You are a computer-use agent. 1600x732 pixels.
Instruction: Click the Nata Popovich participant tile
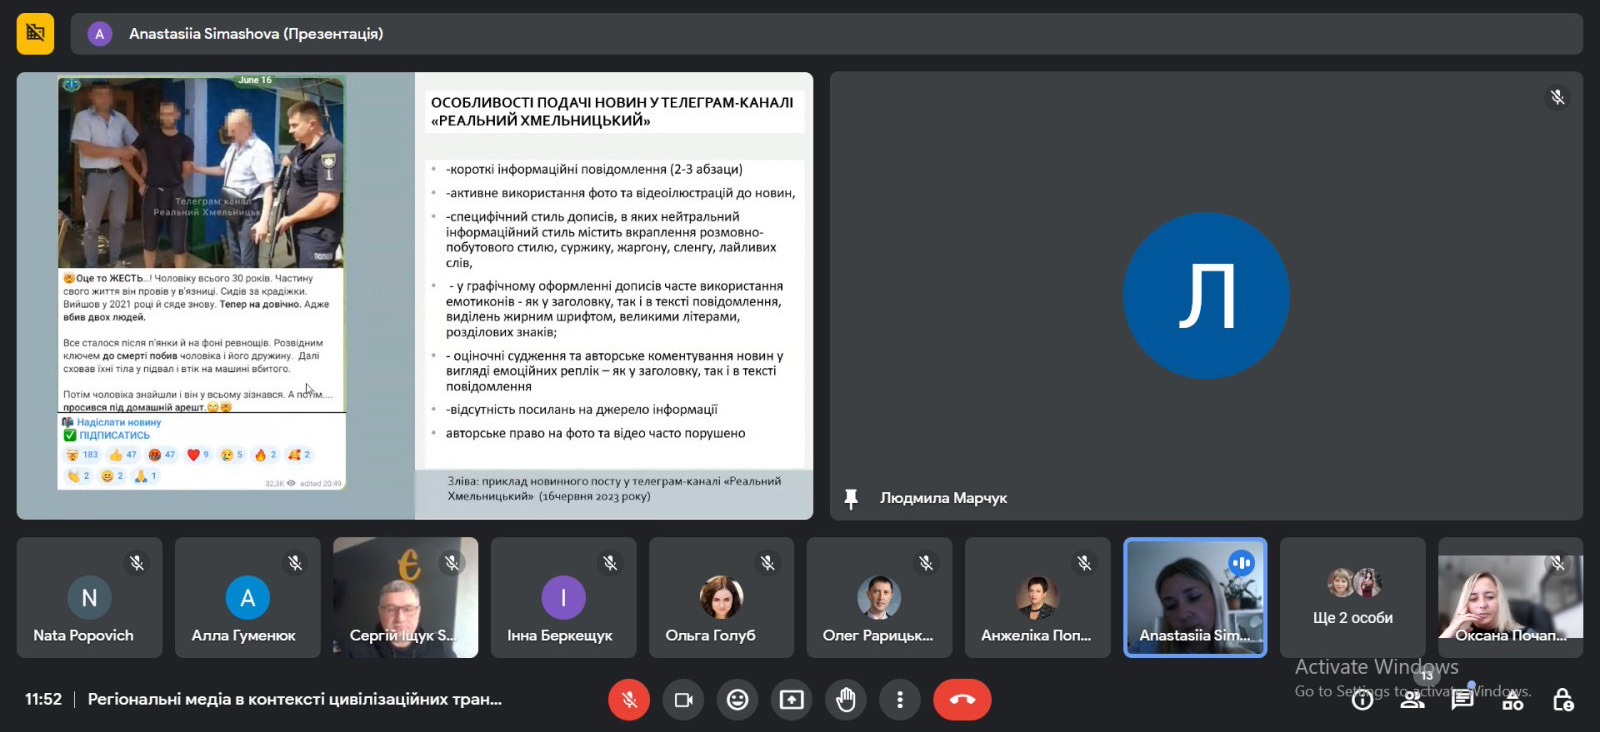[89, 597]
